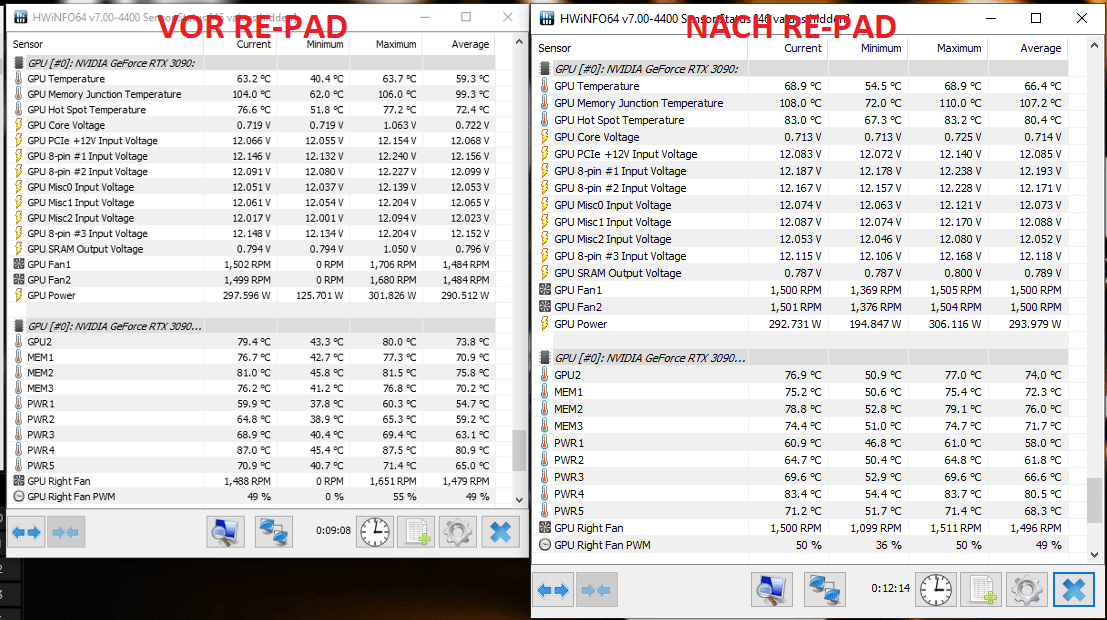1107x620 pixels.
Task: Maximize the right HWiNFO64 window
Action: (x=1036, y=18)
